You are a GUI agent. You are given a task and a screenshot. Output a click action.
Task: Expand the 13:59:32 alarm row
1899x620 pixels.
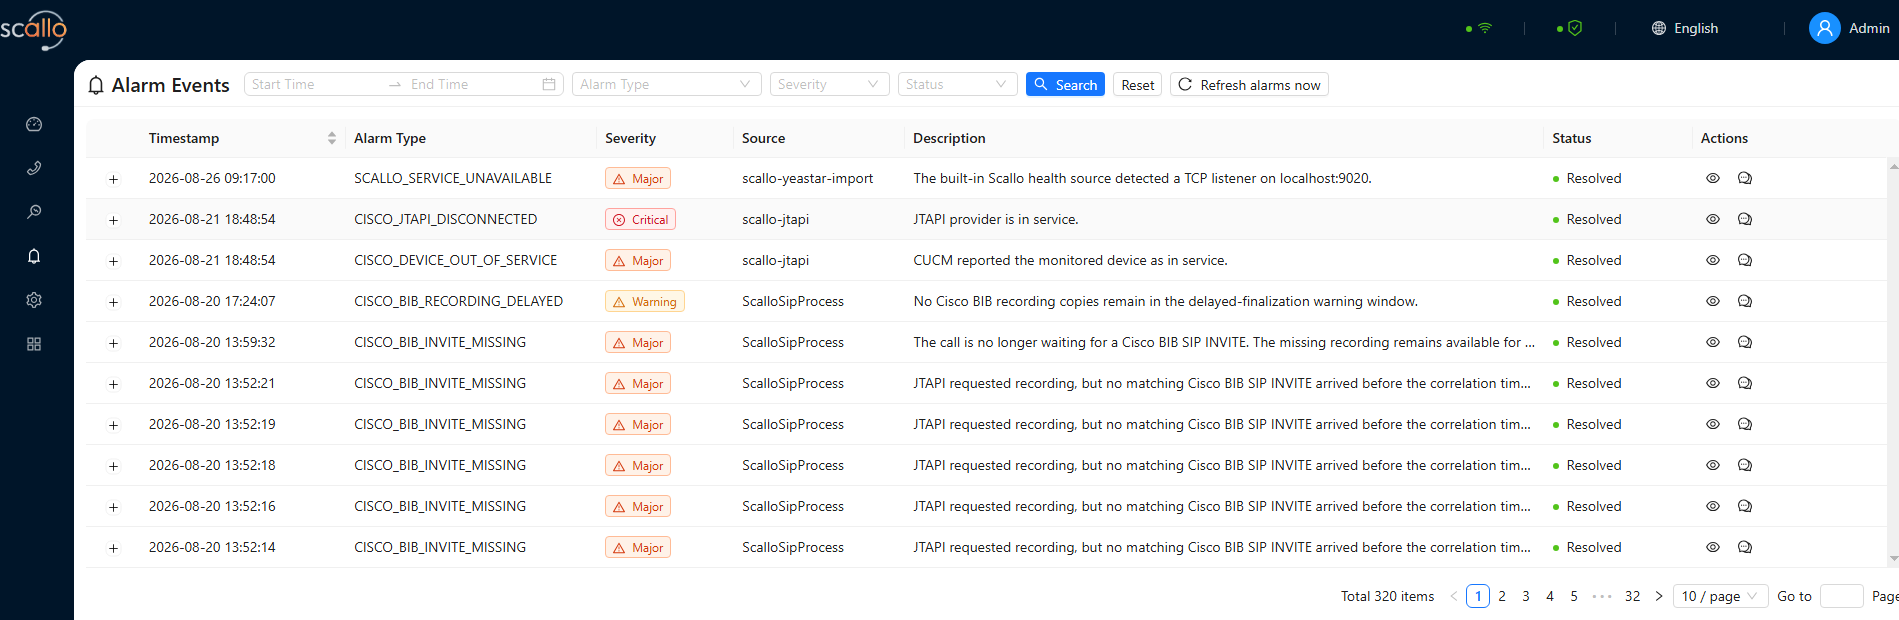pyautogui.click(x=113, y=343)
